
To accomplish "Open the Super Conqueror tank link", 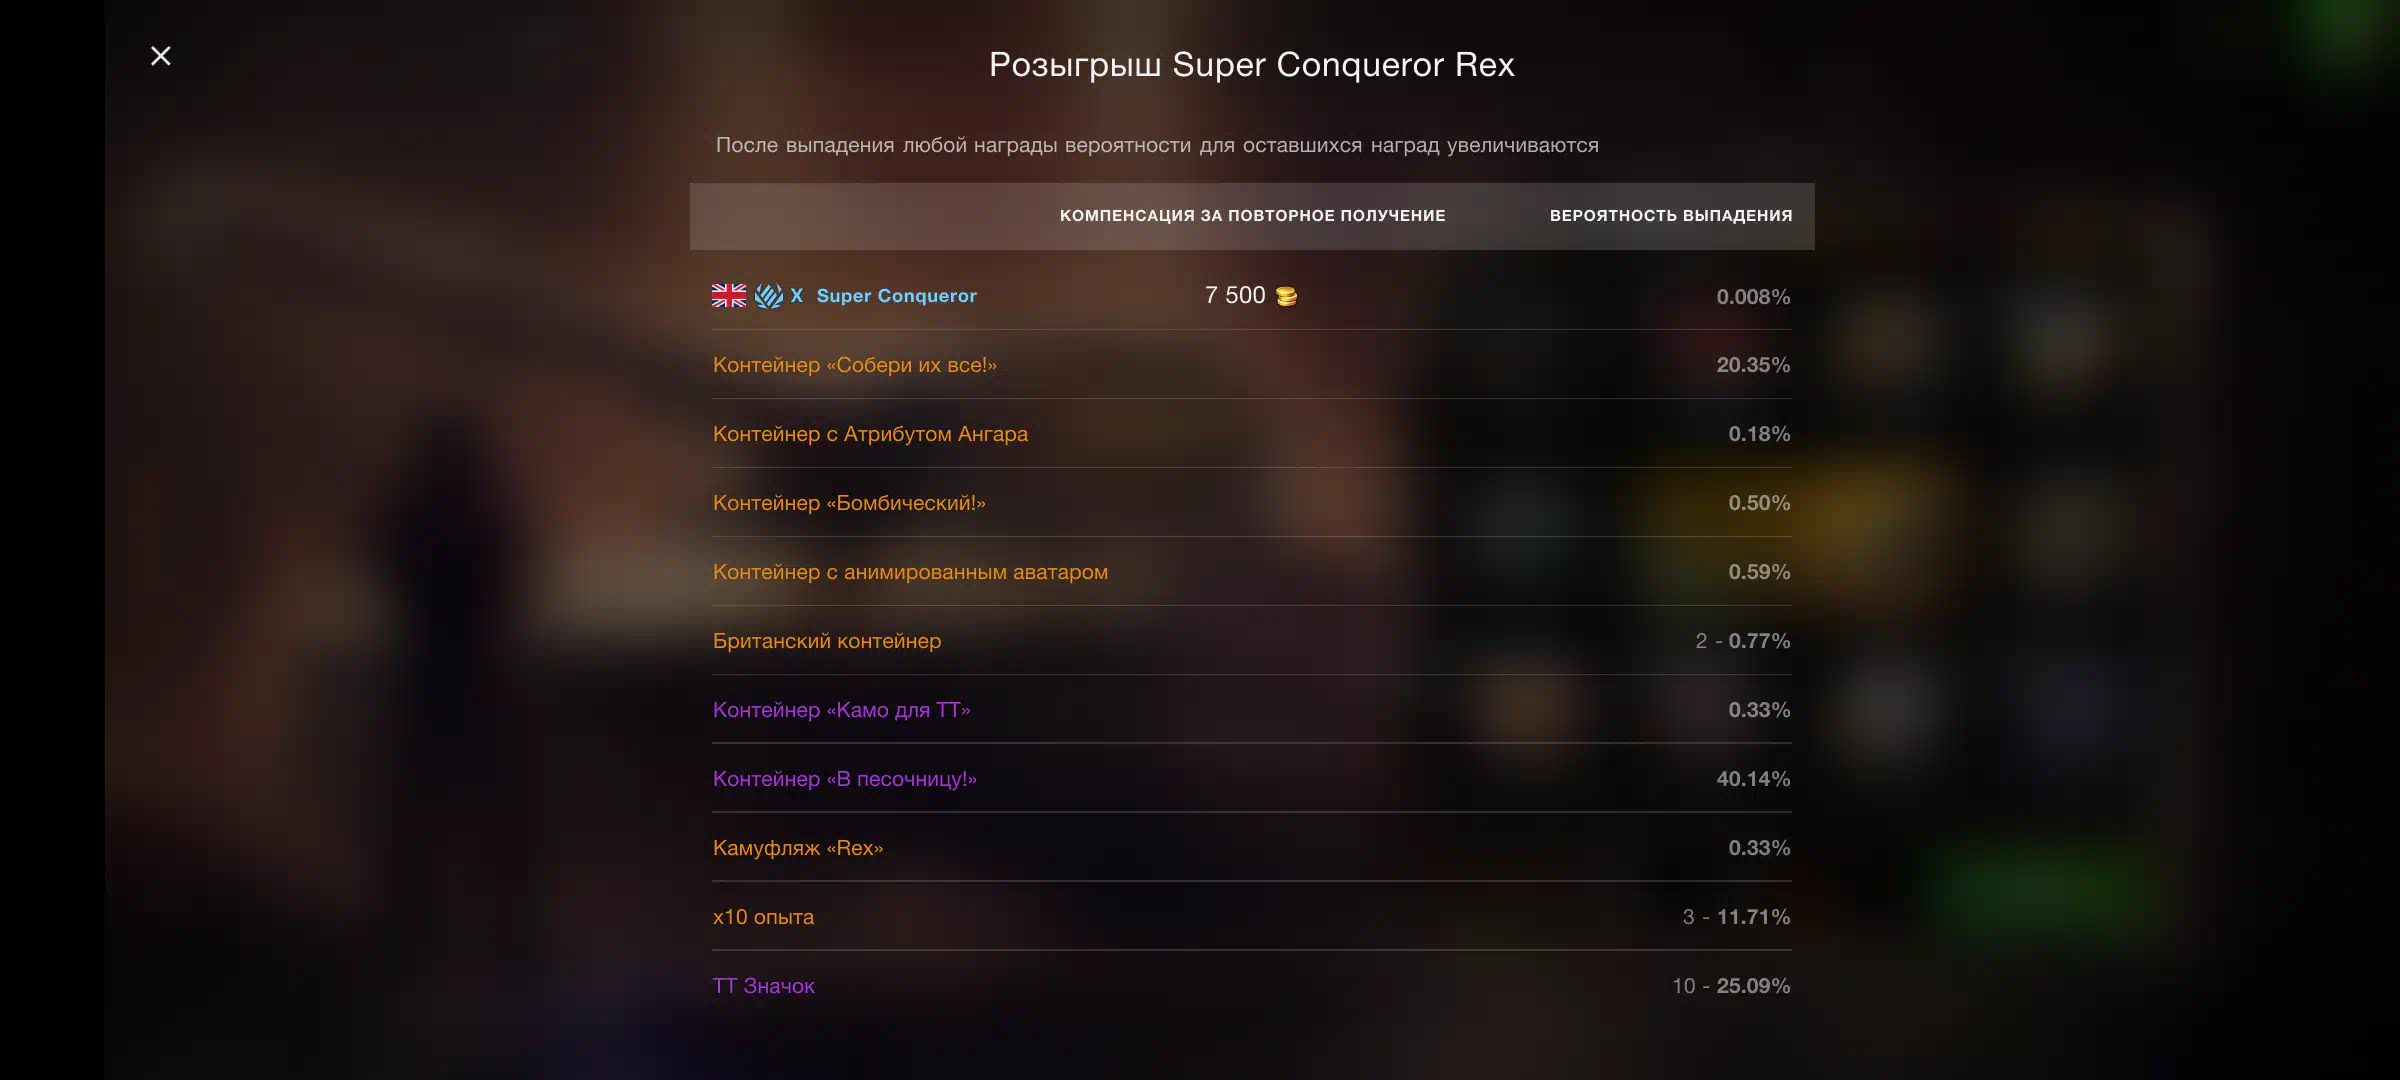I will 896,296.
